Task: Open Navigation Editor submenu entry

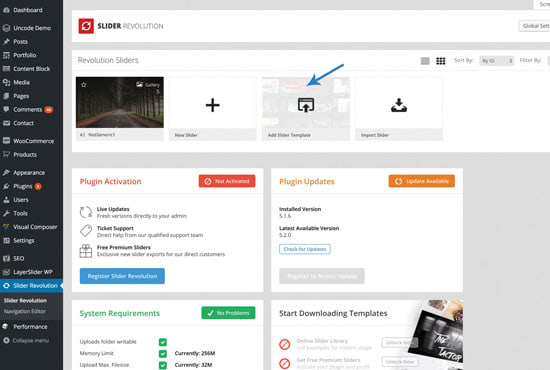Action: (x=25, y=311)
